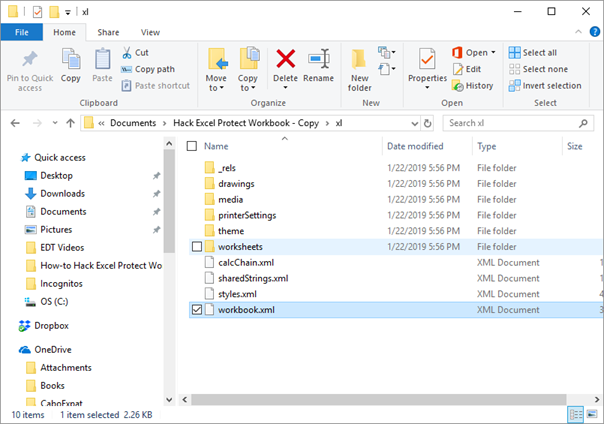Click Copy path button
Viewport: 604px width, 424px height.
[148, 69]
